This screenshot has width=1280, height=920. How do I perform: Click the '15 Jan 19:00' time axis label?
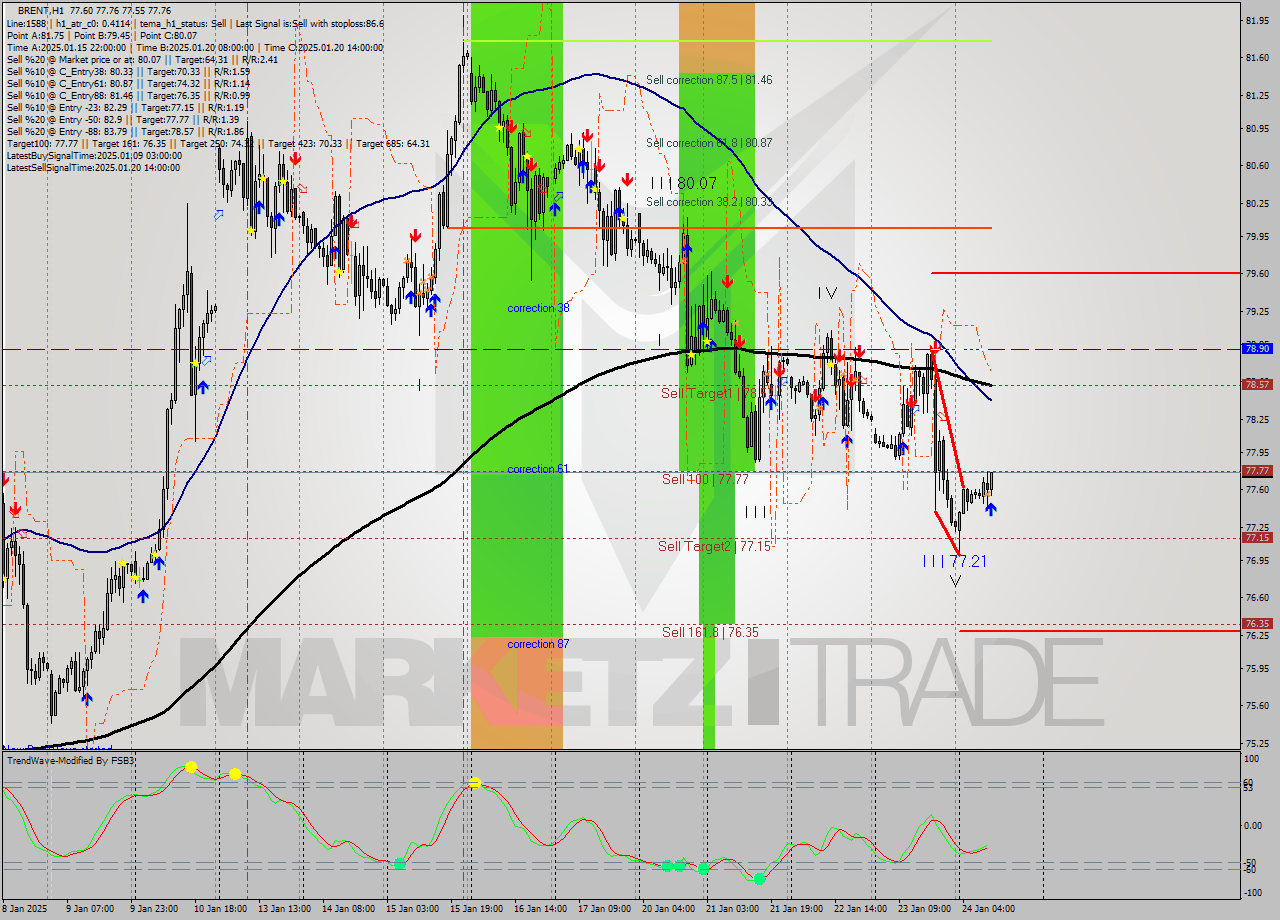pyautogui.click(x=476, y=909)
